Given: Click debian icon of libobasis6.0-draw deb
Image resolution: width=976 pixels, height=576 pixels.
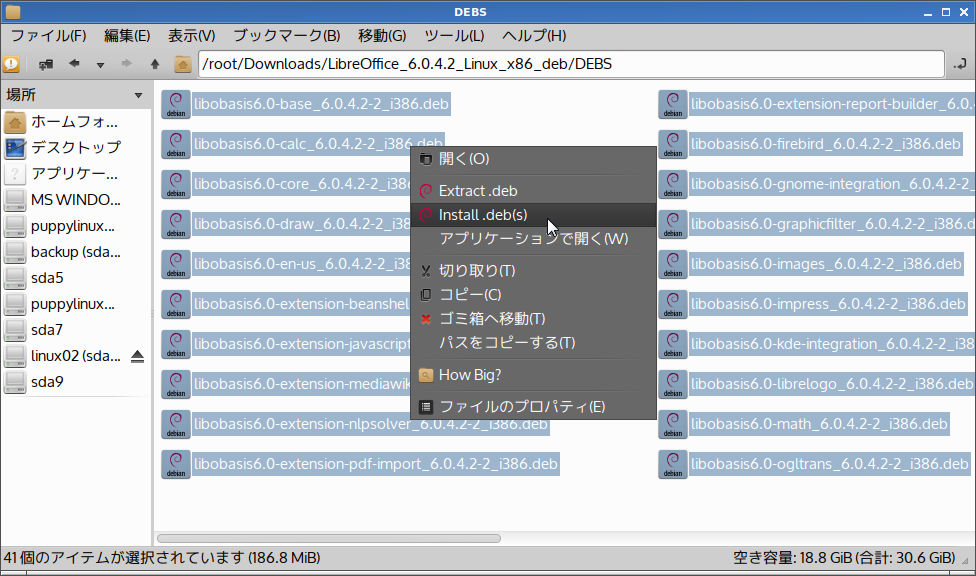Looking at the screenshot, I should pyautogui.click(x=176, y=224).
